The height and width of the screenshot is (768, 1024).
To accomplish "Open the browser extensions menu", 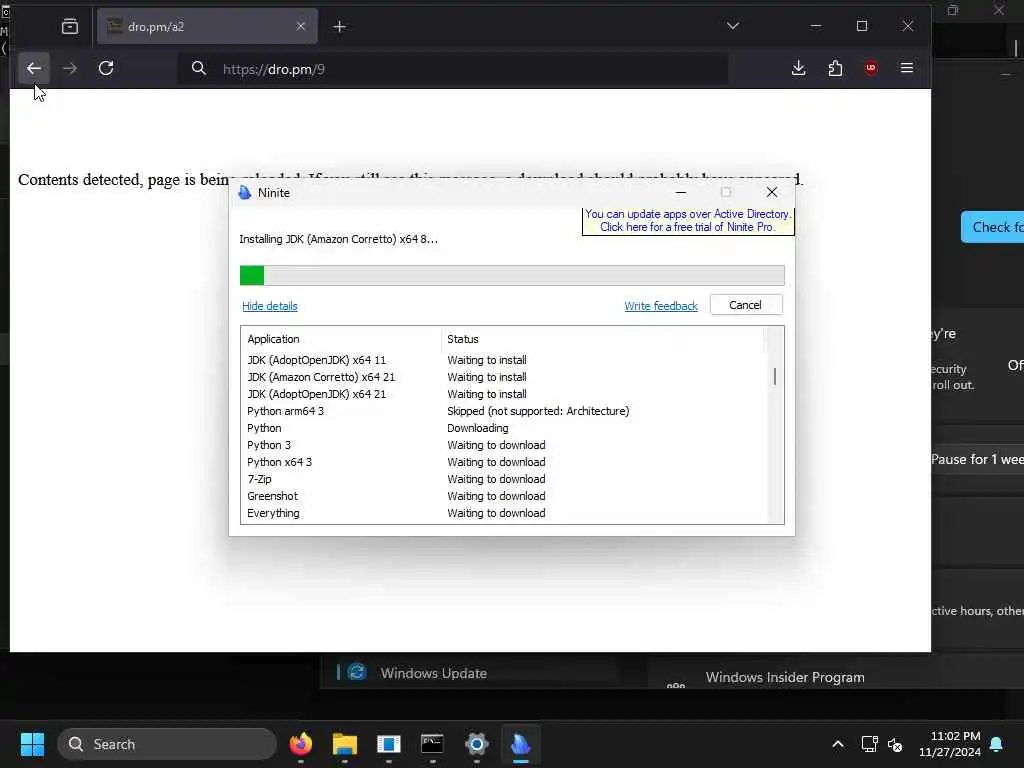I will coord(835,68).
